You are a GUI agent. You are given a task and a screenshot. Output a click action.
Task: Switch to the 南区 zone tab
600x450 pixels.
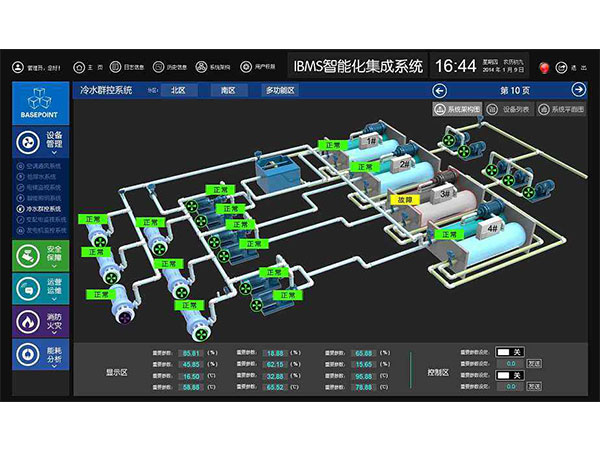228,91
